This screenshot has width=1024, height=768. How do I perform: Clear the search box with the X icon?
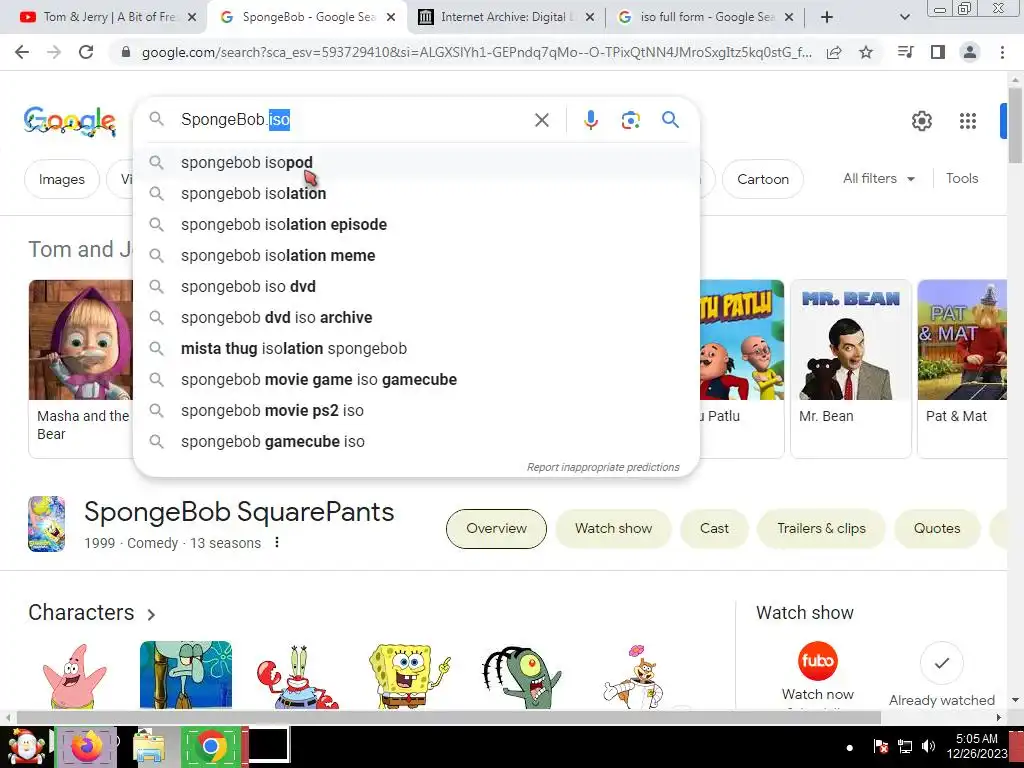541,120
